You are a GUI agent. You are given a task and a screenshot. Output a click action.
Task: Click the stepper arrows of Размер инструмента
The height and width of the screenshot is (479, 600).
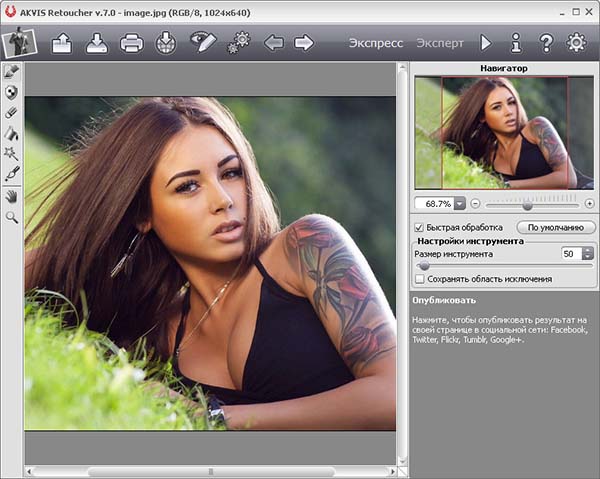(587, 254)
